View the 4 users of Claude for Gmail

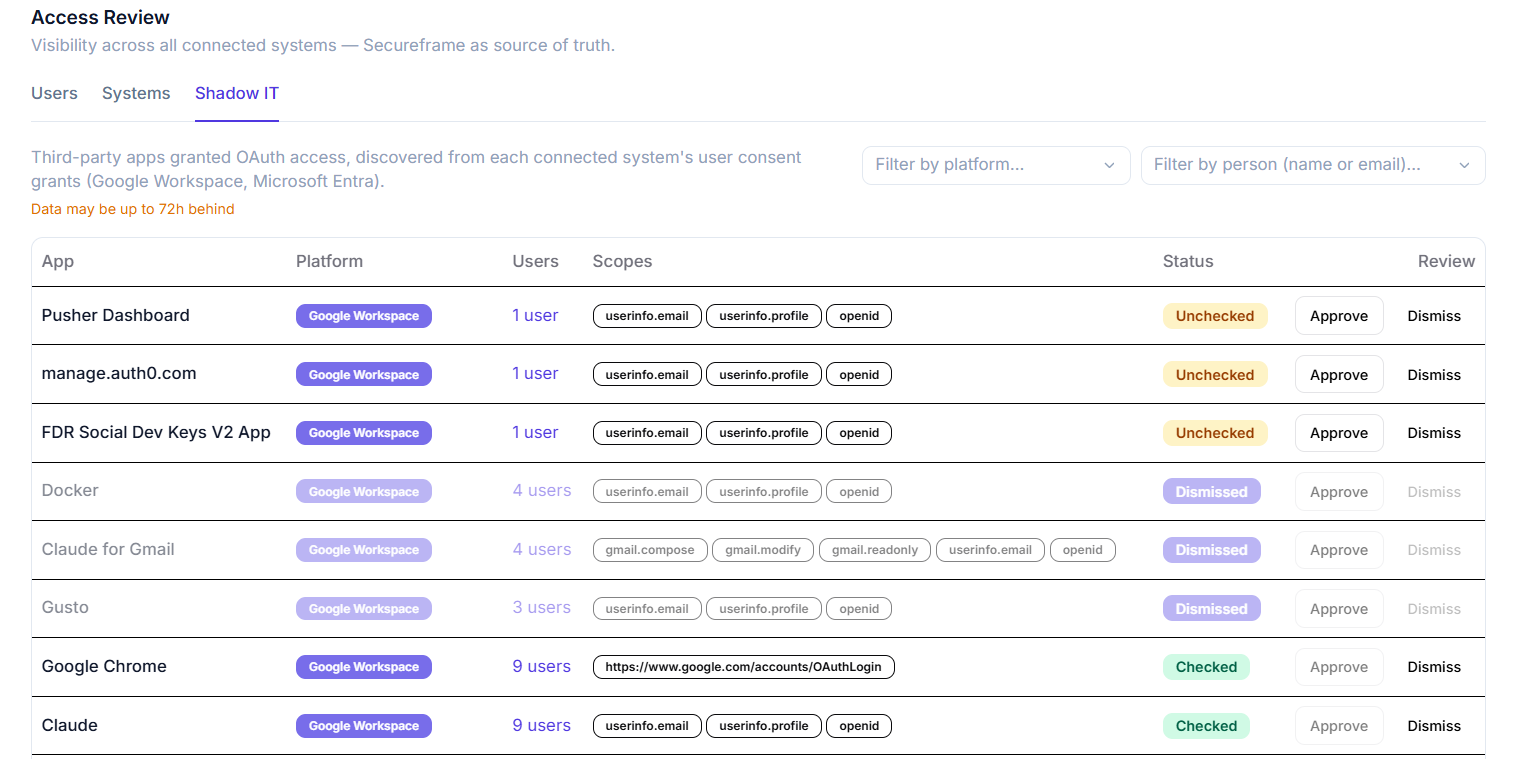tap(542, 549)
